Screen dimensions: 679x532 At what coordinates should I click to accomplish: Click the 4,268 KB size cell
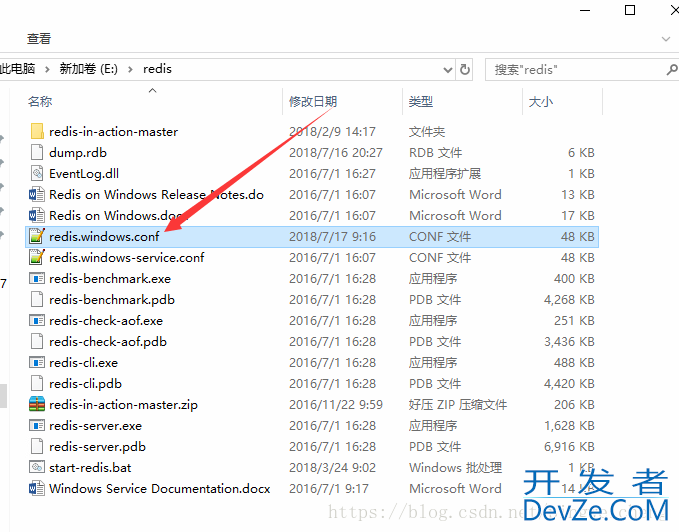(569, 300)
